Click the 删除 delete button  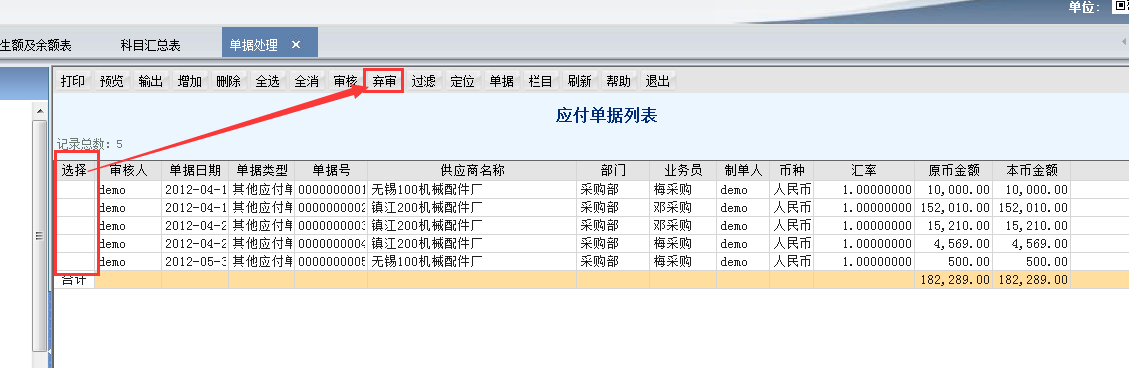(228, 81)
